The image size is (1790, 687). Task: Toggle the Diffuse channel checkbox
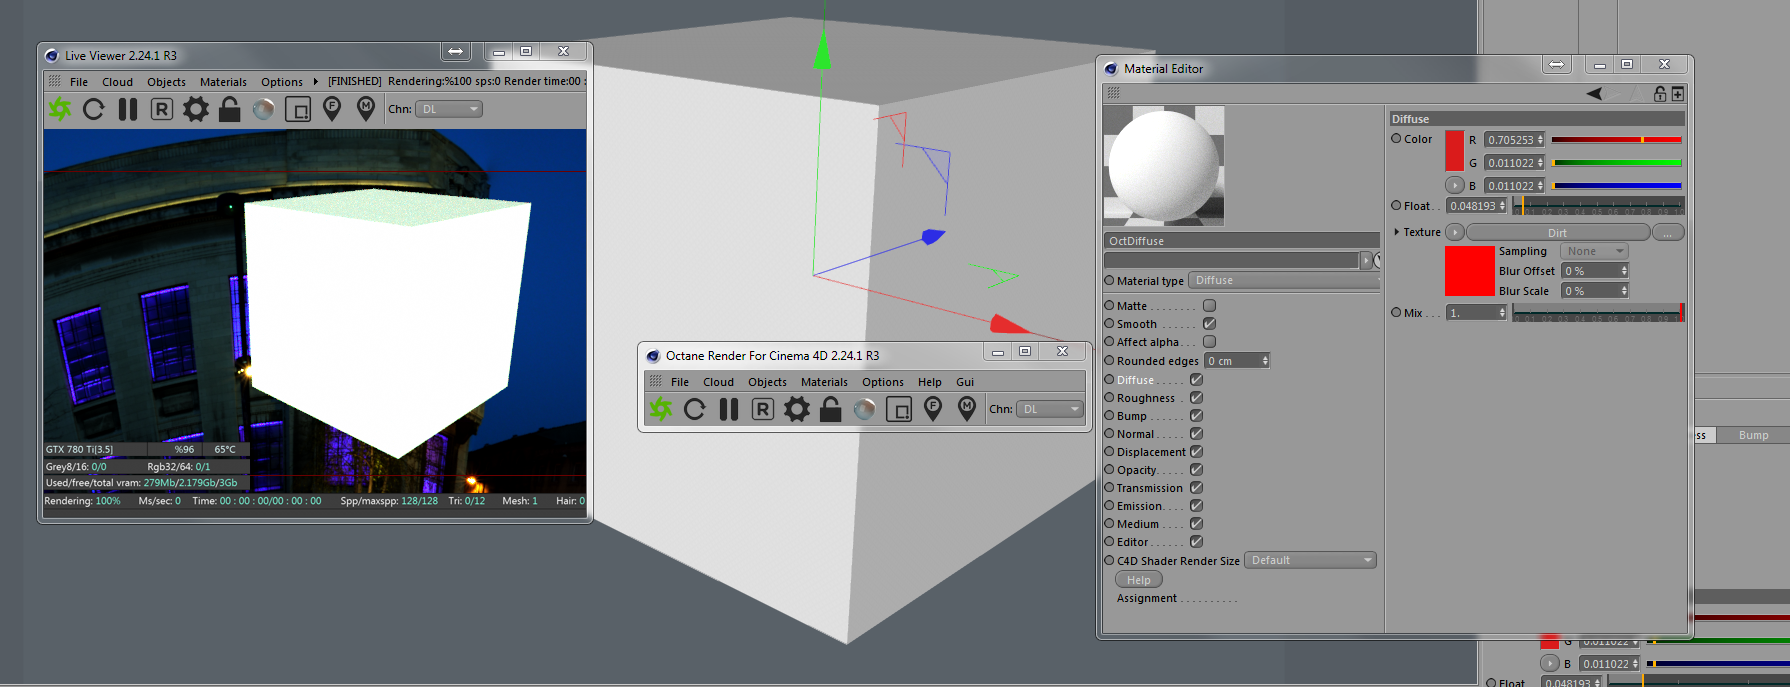point(1196,379)
